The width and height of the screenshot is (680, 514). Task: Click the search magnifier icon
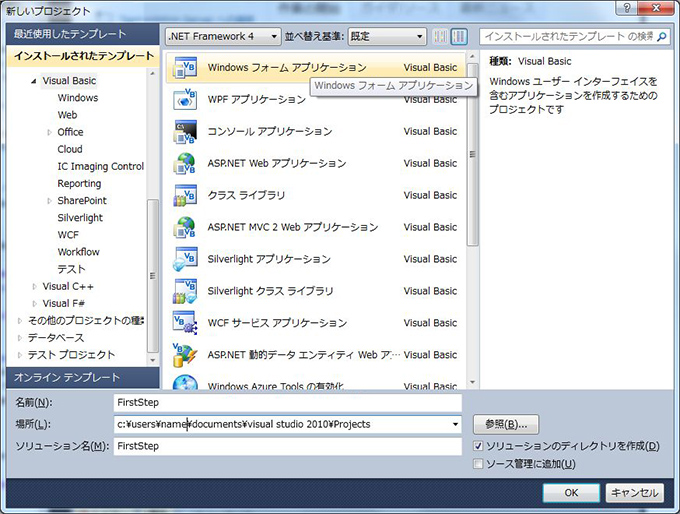pyautogui.click(x=662, y=36)
